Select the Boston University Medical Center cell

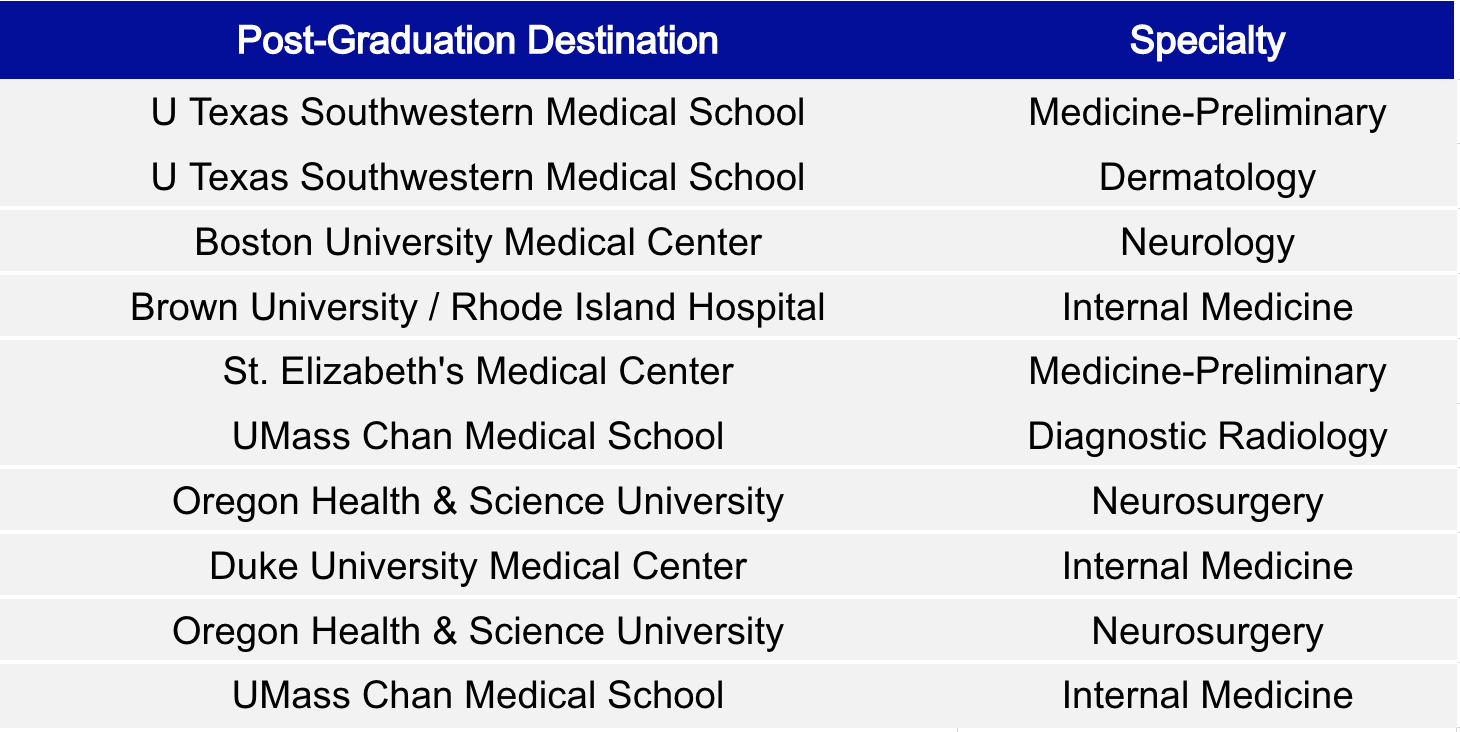[x=478, y=242]
